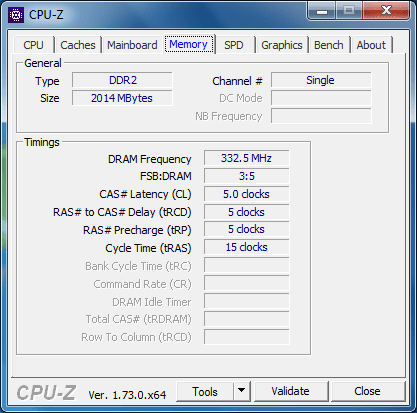Click the empty Bank Cycle Time field
417x413 pixels.
(247, 265)
